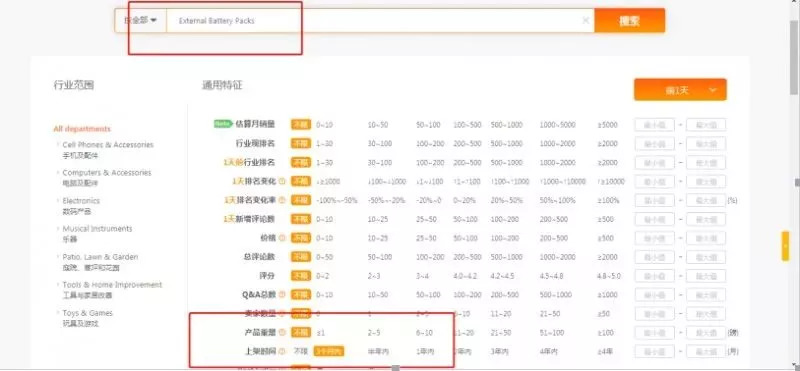Choose 1~30 in 行业现排名 row
Screen dimensions: 800x371
[x=324, y=143]
